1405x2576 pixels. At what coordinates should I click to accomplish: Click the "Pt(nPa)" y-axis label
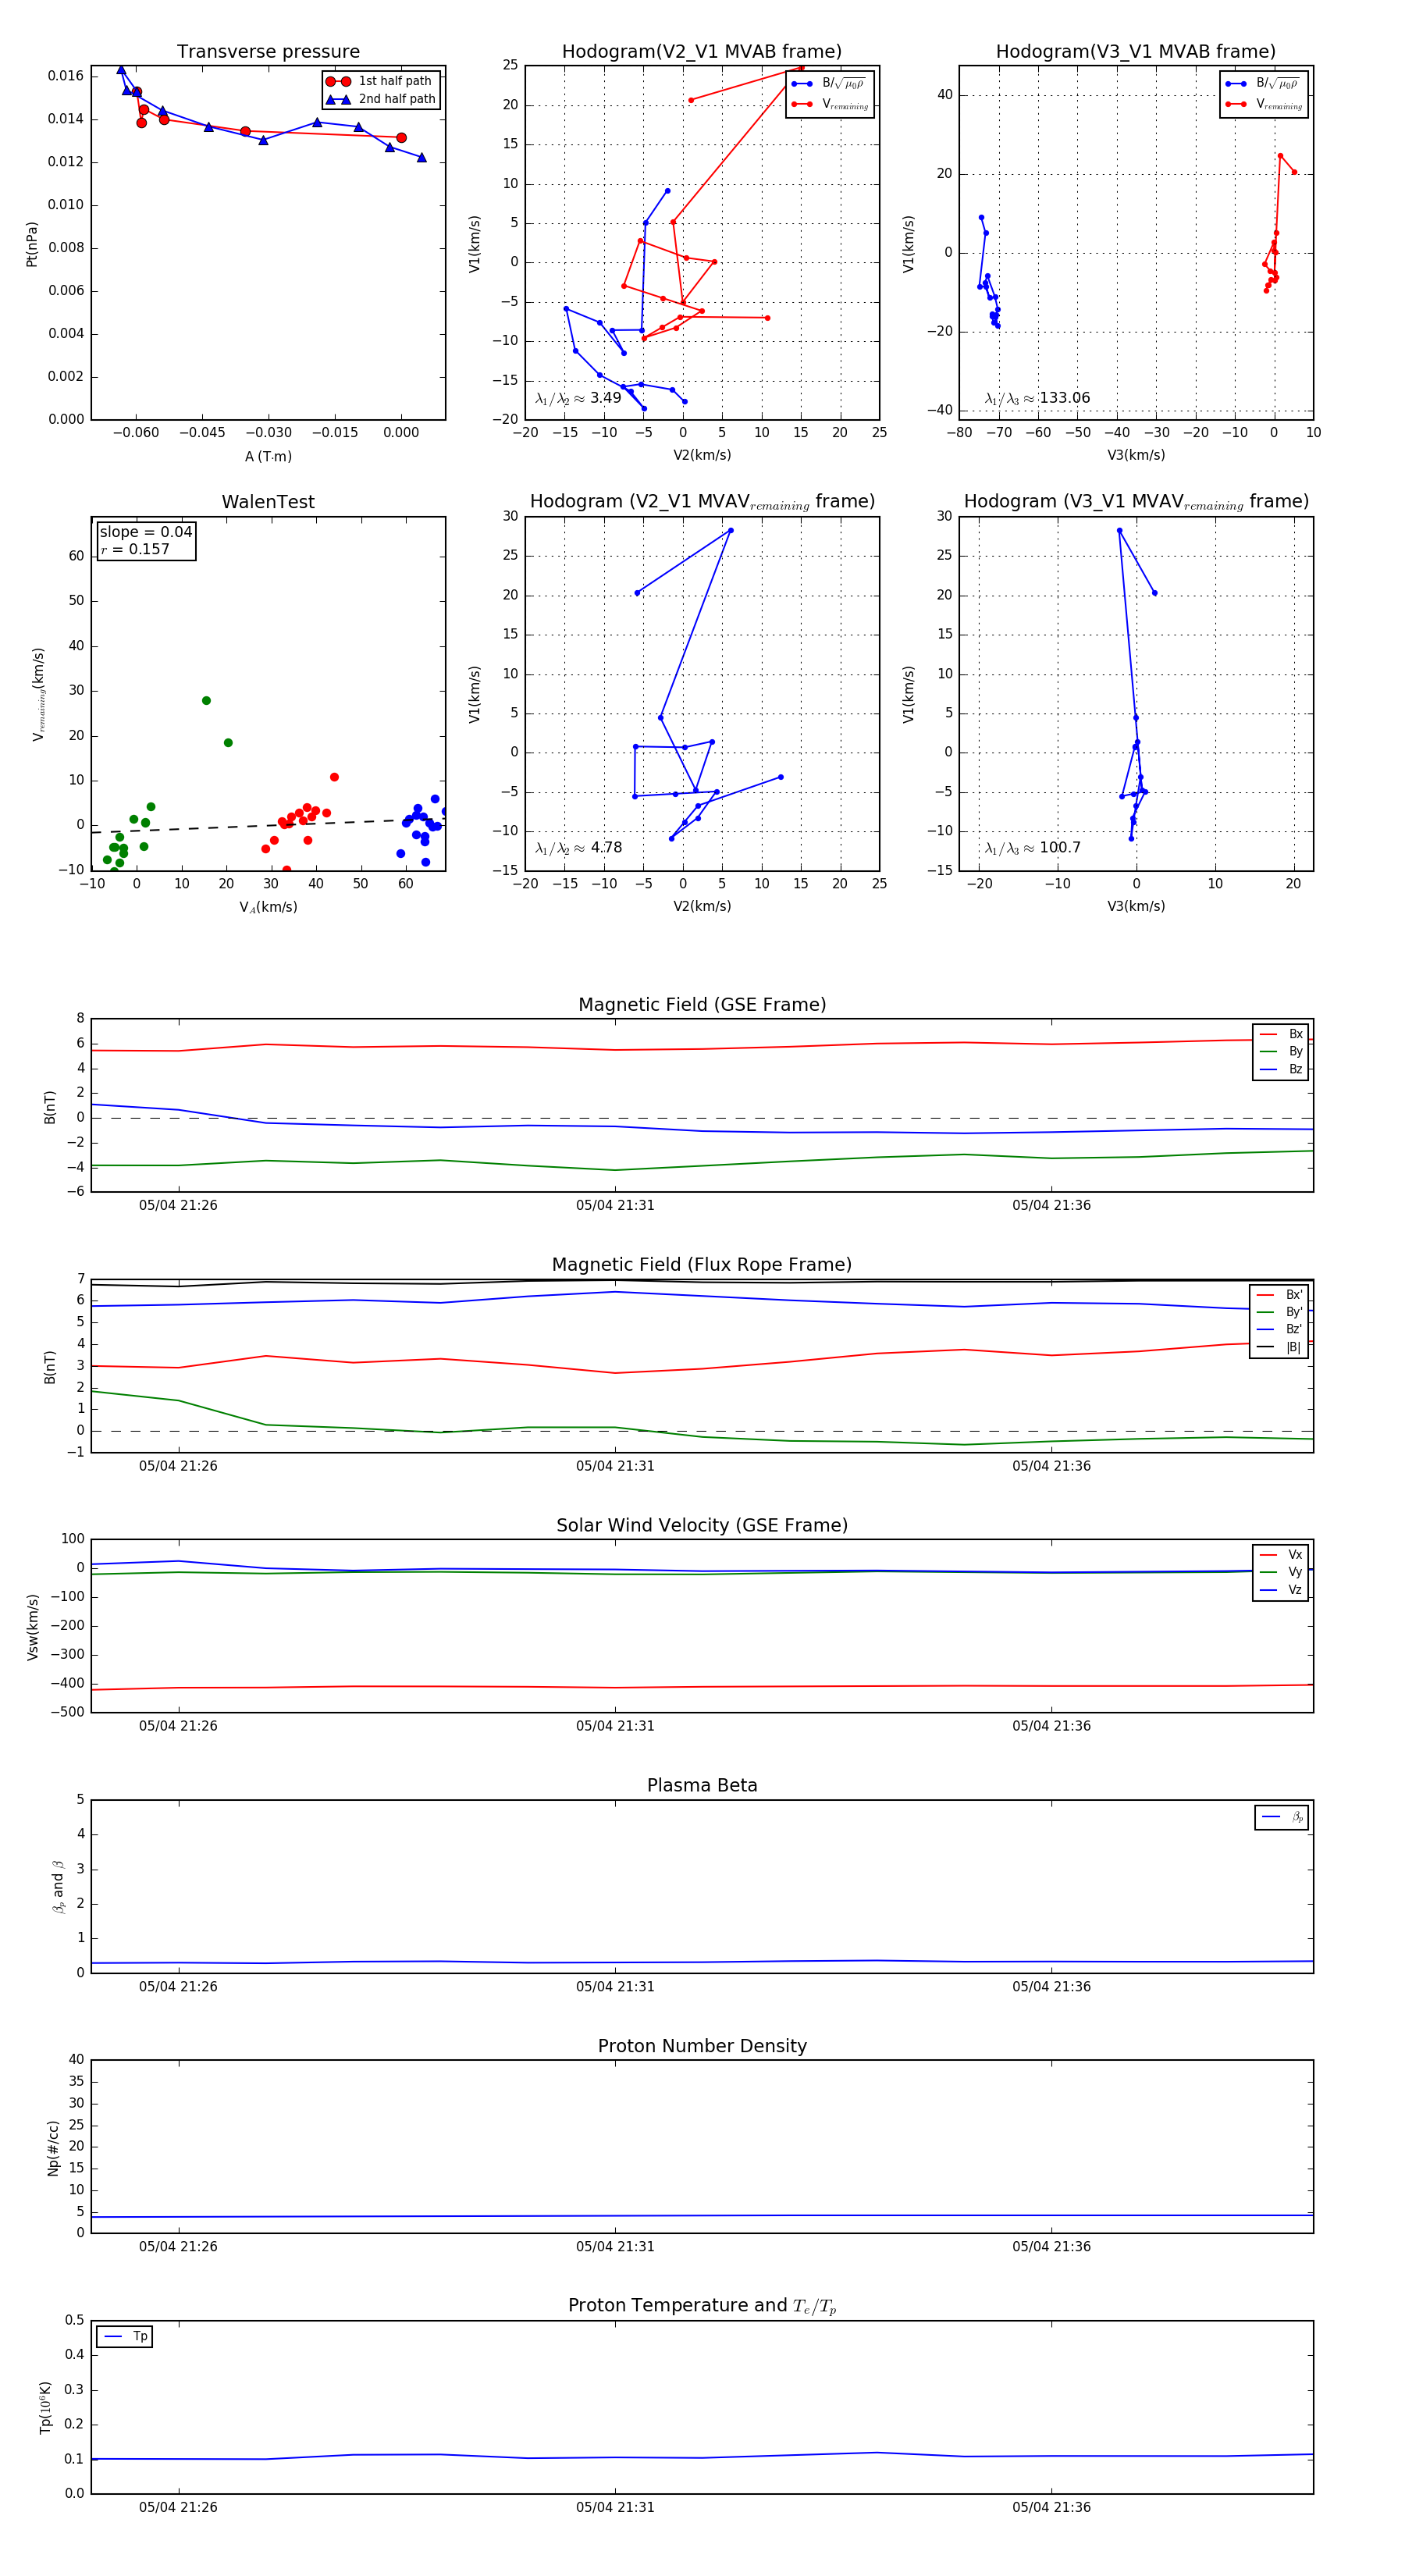pyautogui.click(x=32, y=244)
